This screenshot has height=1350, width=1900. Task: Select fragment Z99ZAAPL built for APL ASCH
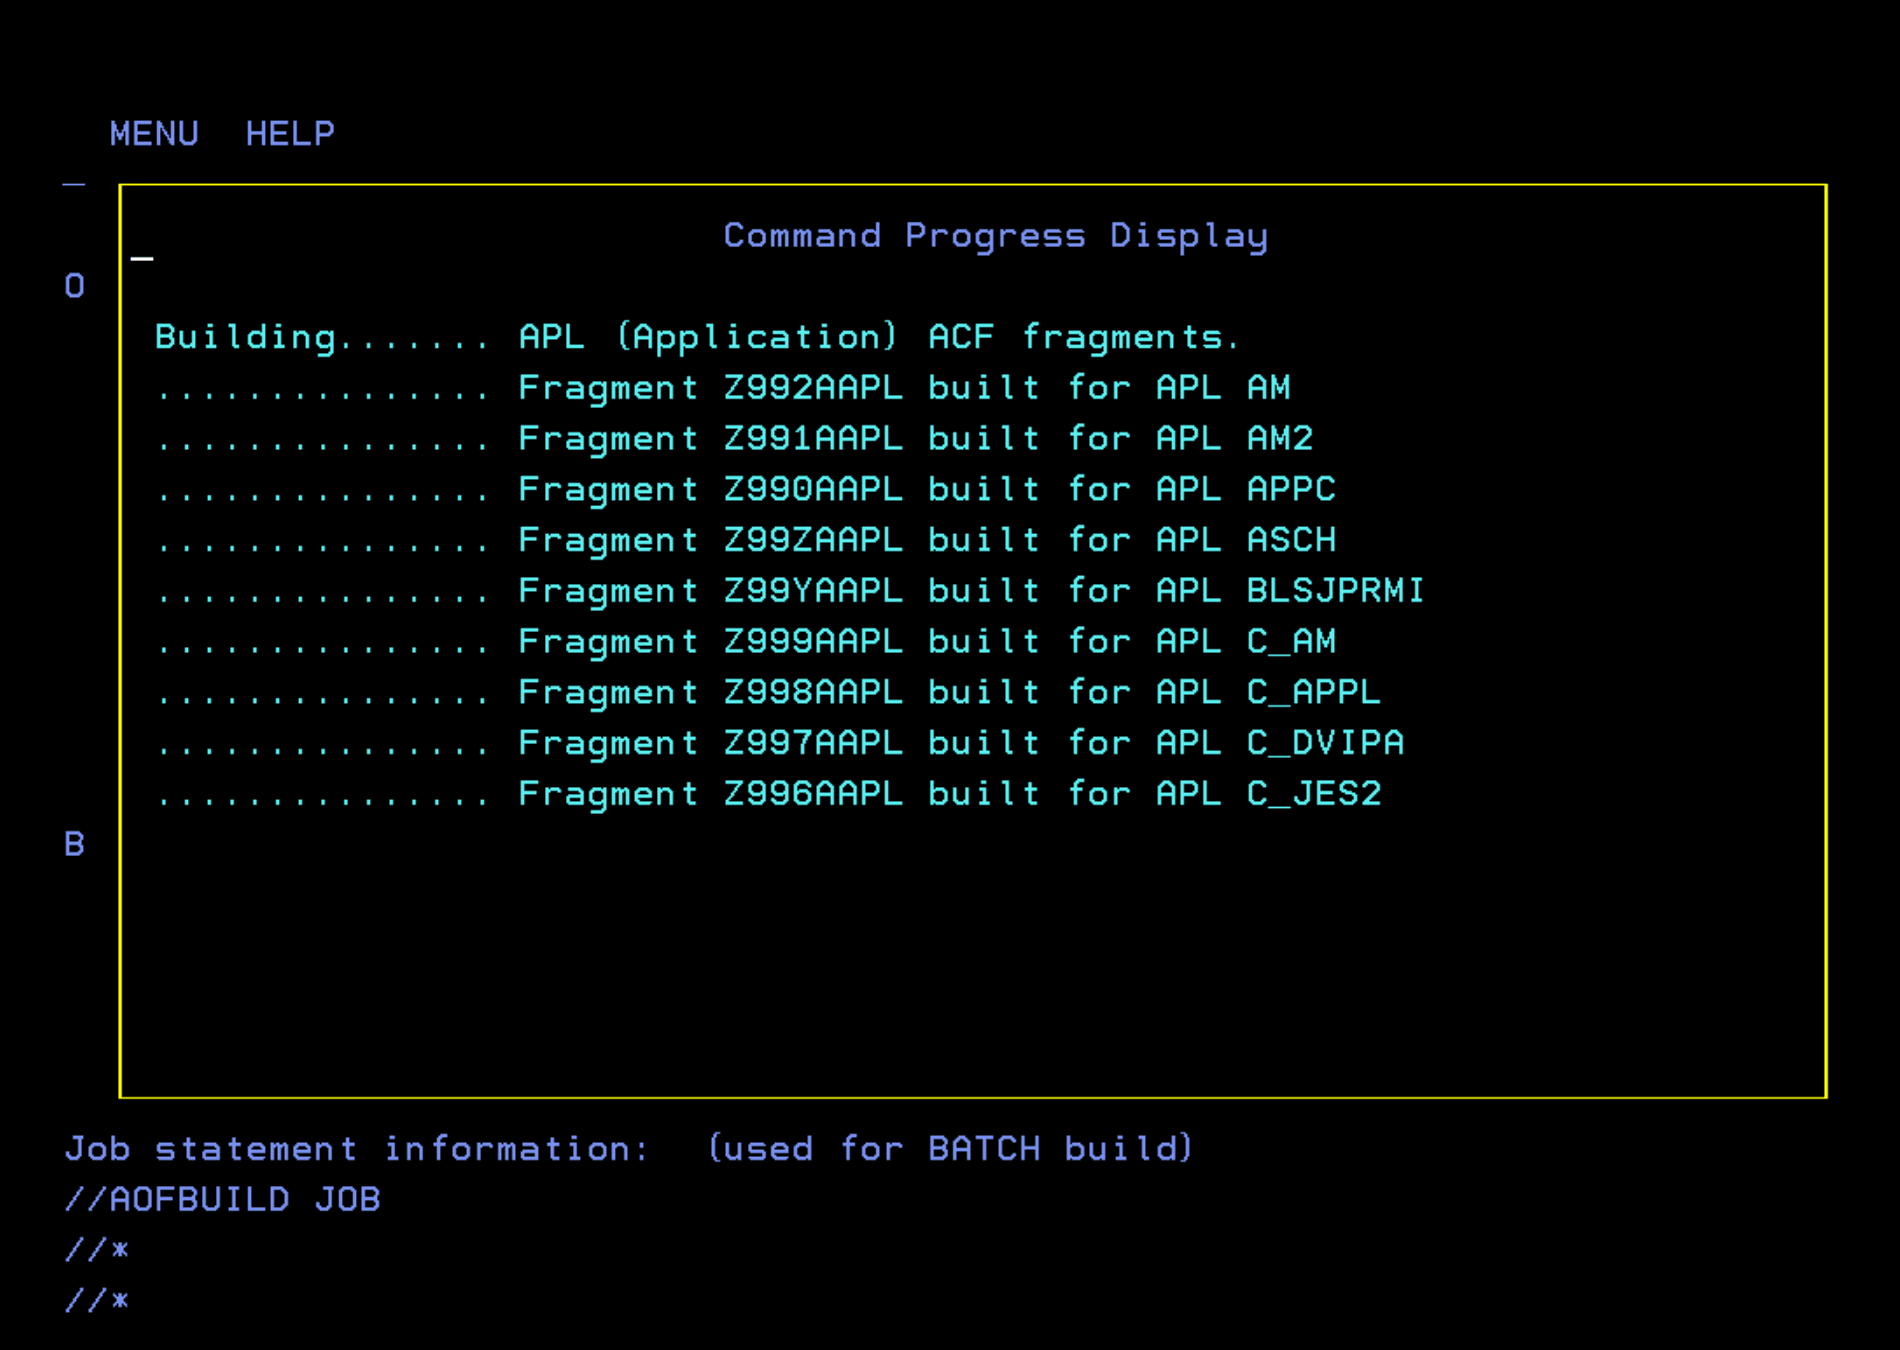tap(746, 540)
